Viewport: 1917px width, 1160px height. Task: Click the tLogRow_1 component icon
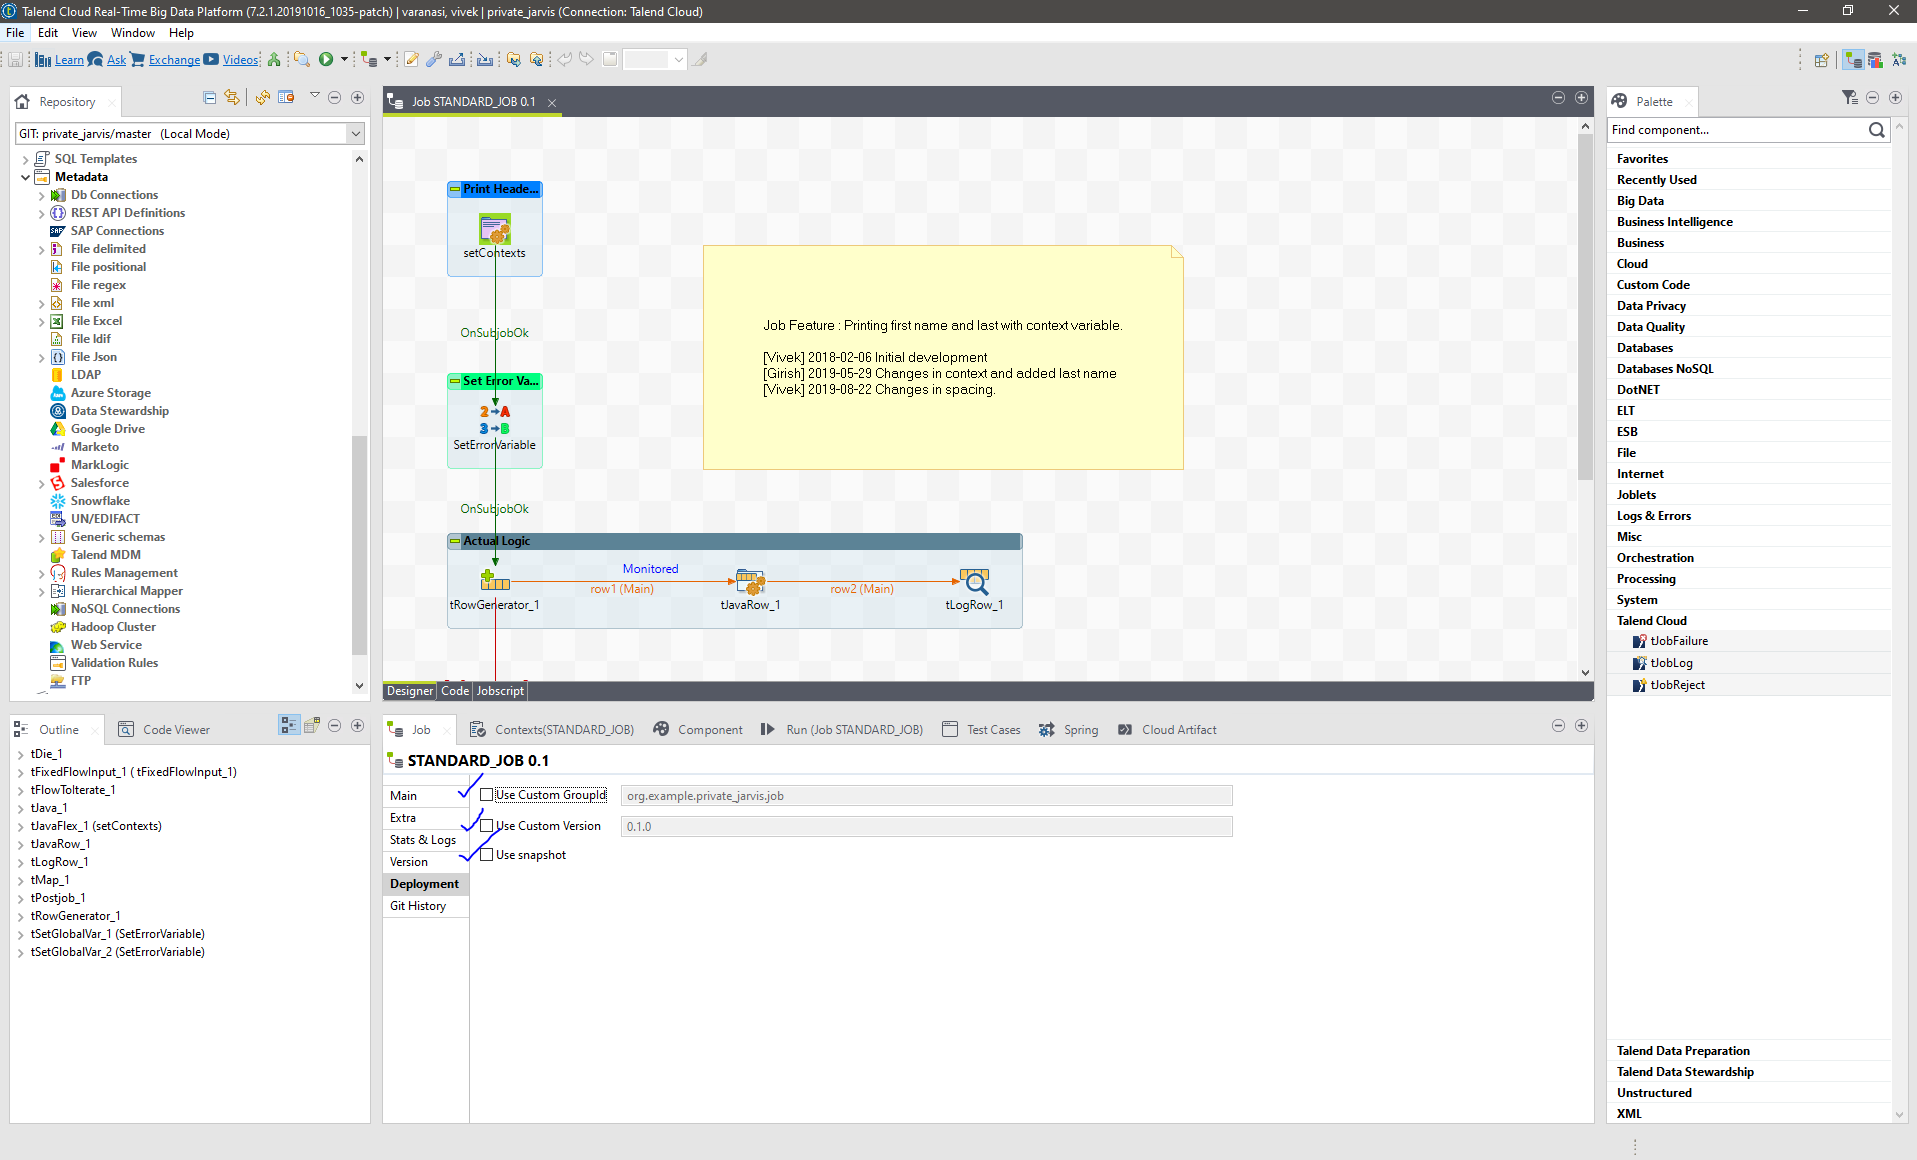click(x=974, y=581)
